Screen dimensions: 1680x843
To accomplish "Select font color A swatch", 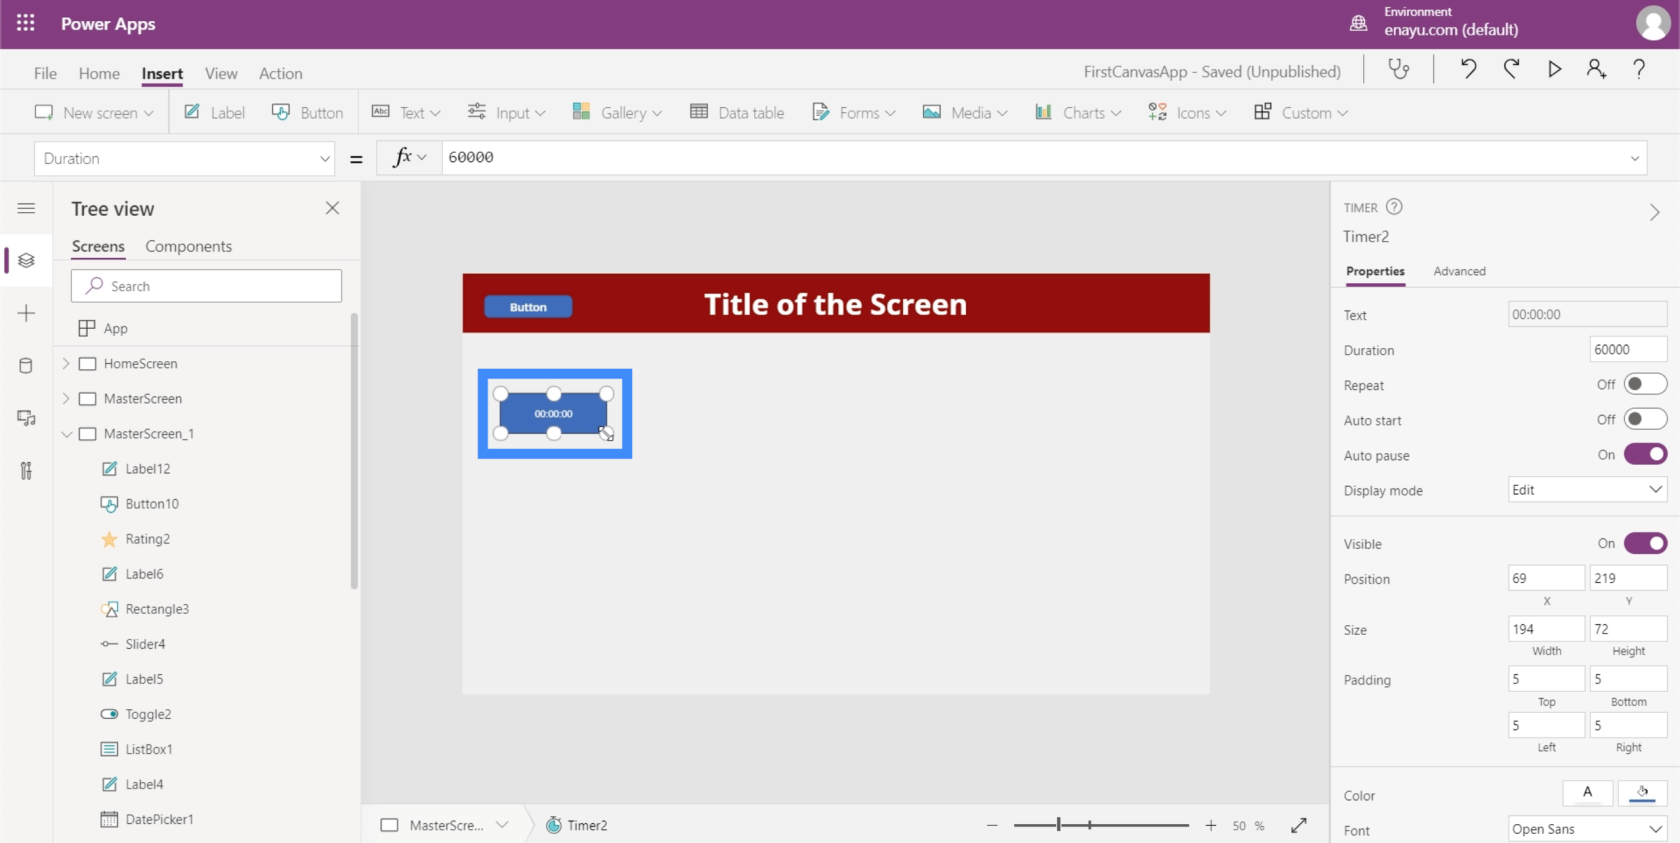I will pyautogui.click(x=1587, y=793).
